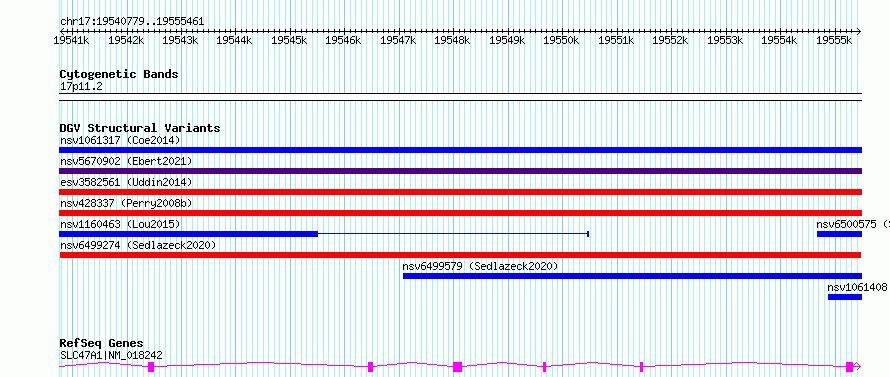Open the nsv1160463 (Lou2015) variant label
This screenshot has width=890, height=377.
tap(120, 224)
